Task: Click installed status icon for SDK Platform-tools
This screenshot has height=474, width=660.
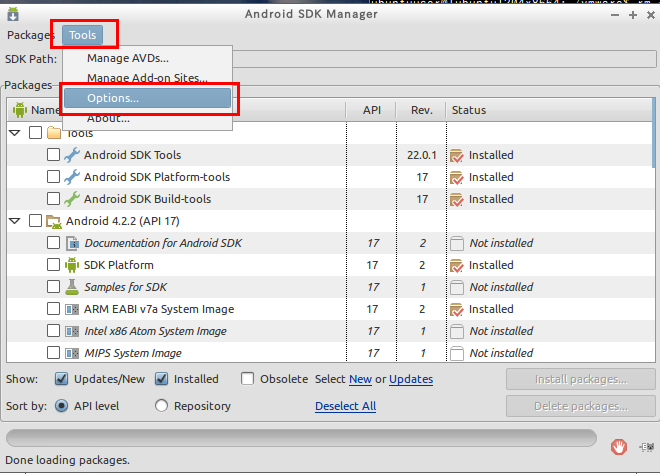Action: click(x=457, y=177)
